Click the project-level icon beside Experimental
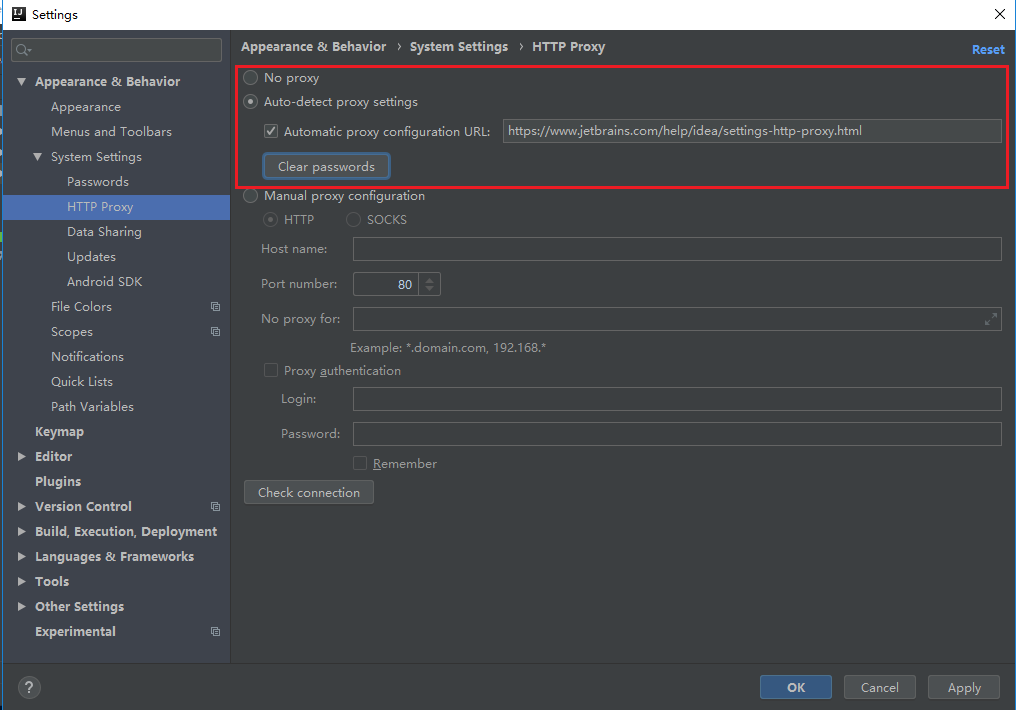The height and width of the screenshot is (710, 1016). (x=215, y=632)
